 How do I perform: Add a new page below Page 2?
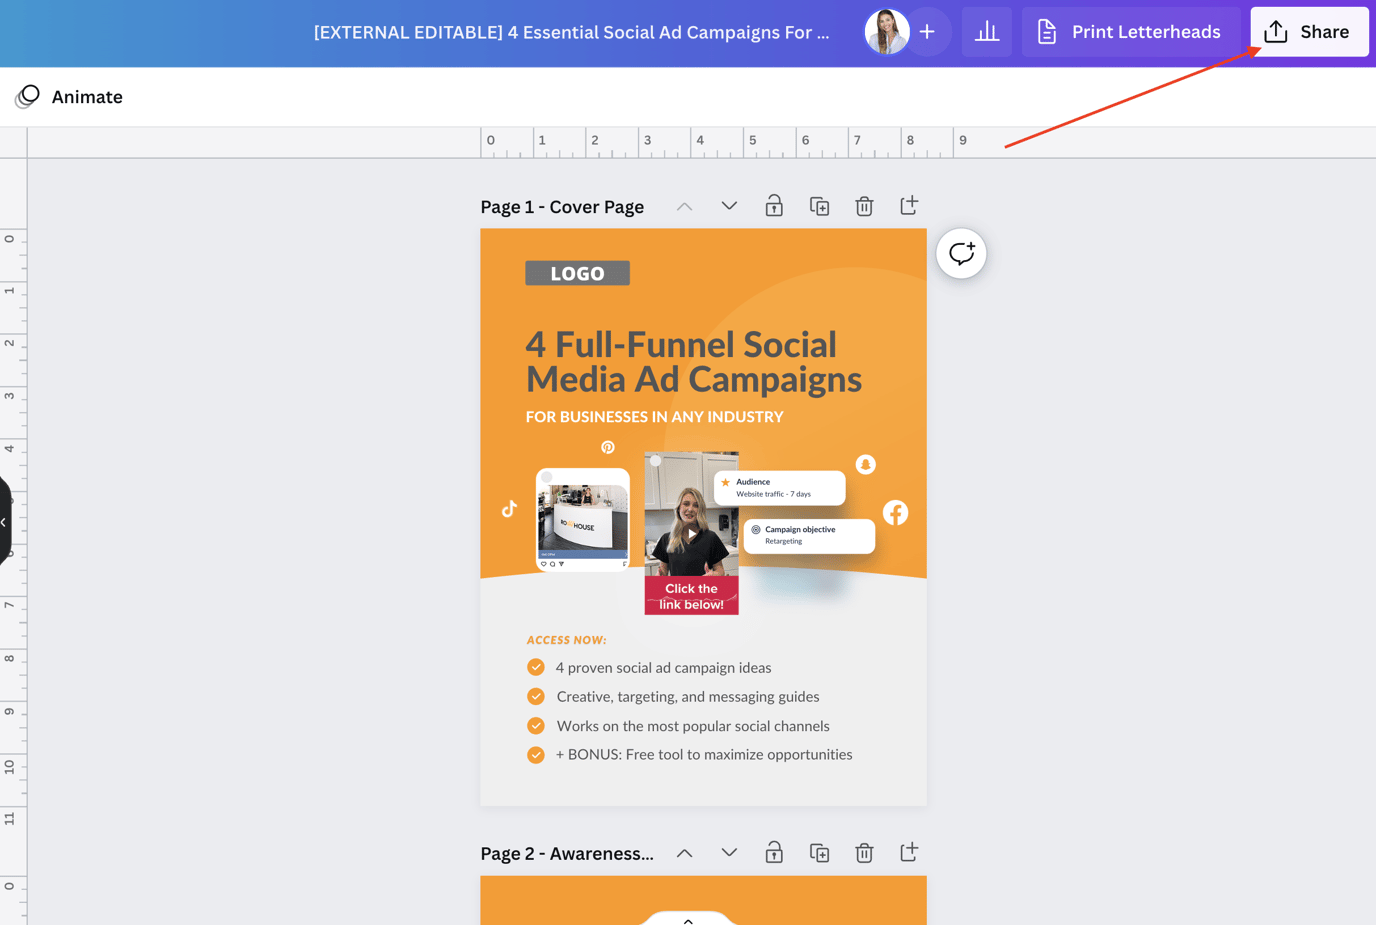click(909, 852)
